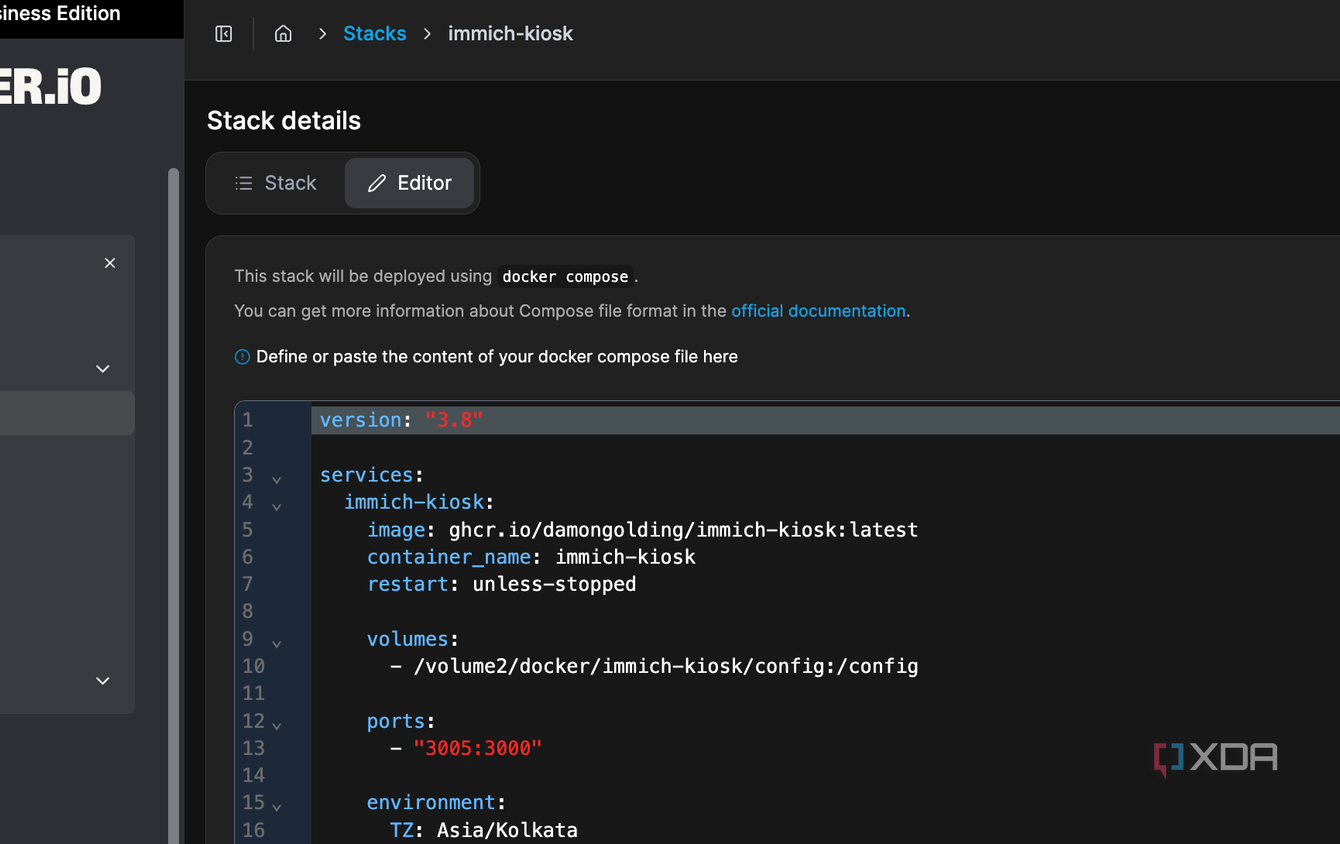Close the sidebar panel with the X icon
This screenshot has width=1340, height=844.
point(110,263)
